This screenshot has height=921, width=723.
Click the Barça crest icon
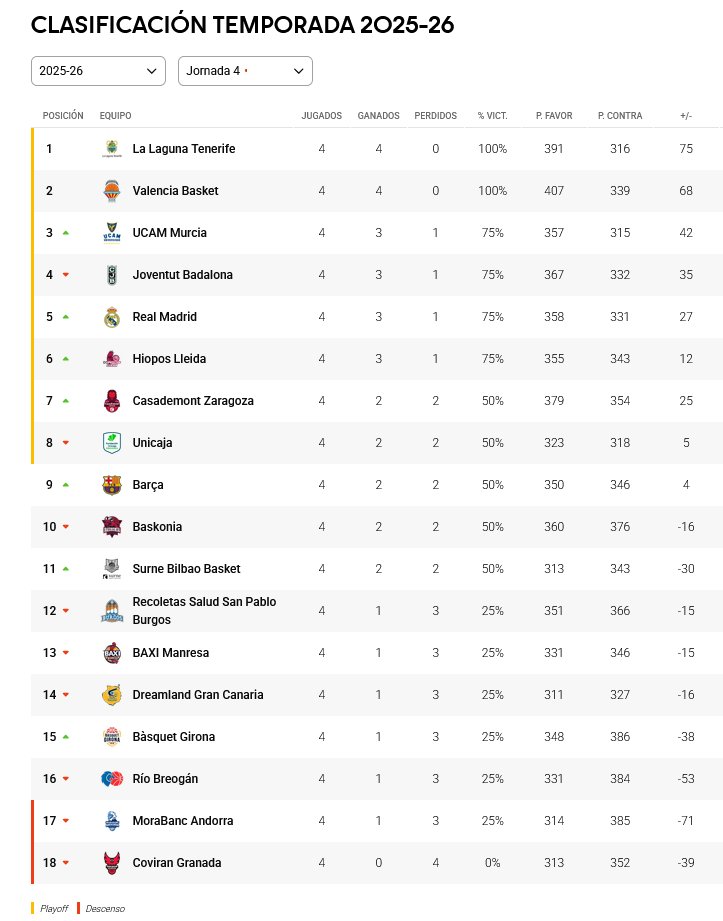click(x=112, y=485)
